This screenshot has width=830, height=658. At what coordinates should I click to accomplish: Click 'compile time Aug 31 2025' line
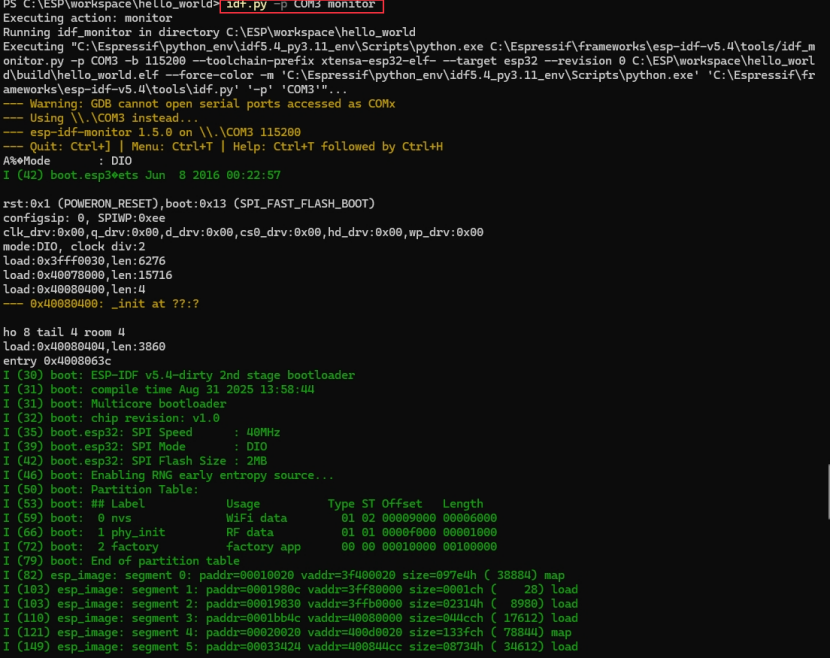tap(159, 390)
